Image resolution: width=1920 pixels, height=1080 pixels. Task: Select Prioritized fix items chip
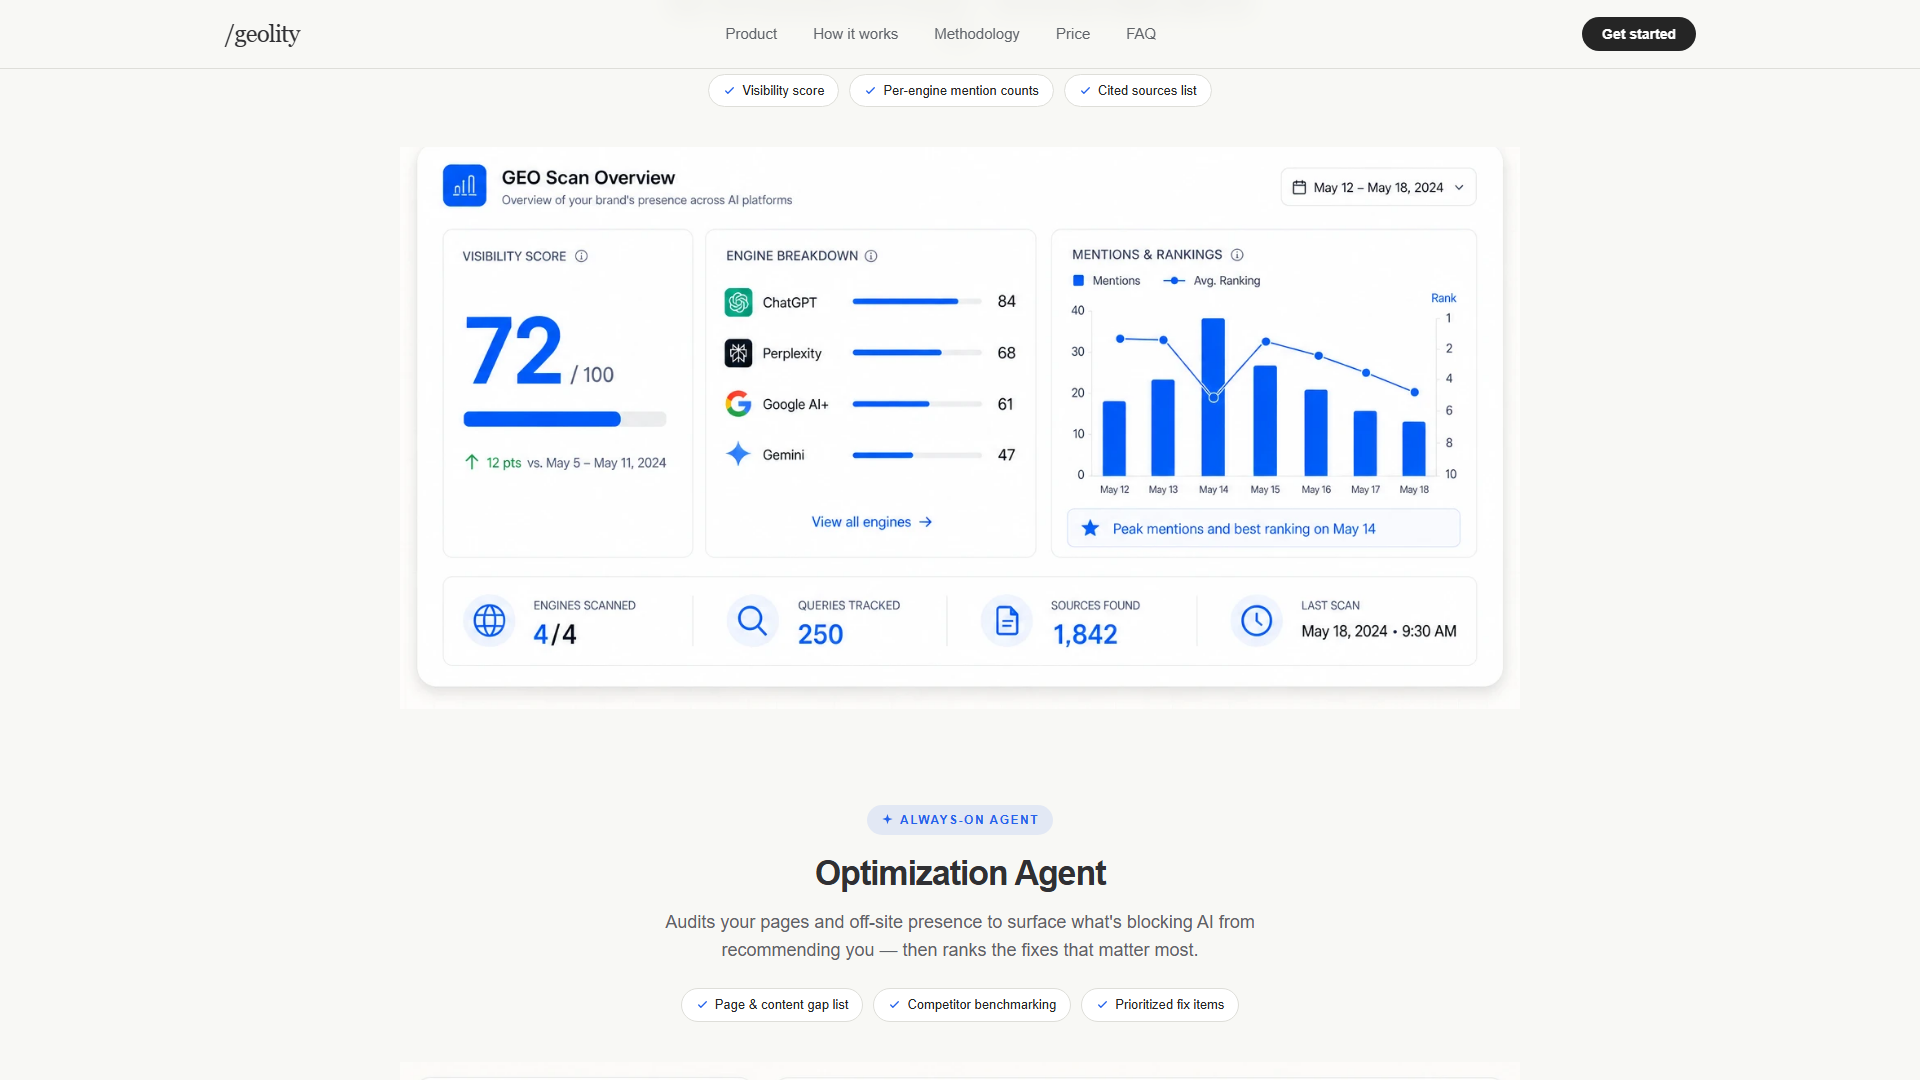point(1160,1005)
